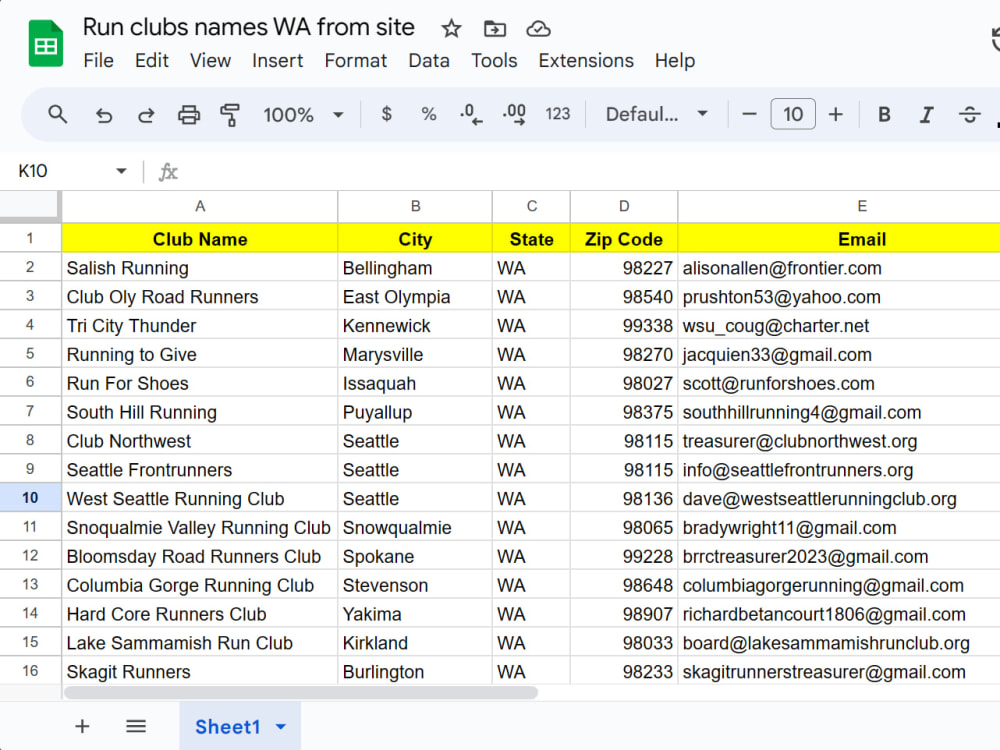
Task: Open the search menus magnifier tool
Action: coord(57,115)
